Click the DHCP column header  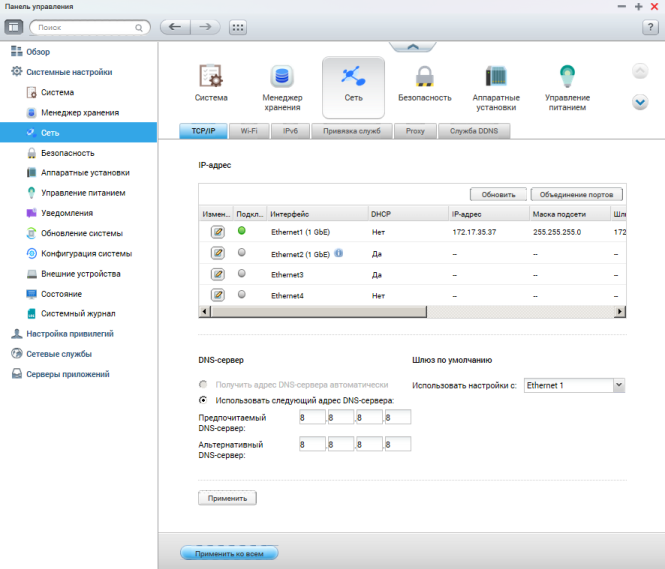(x=408, y=214)
